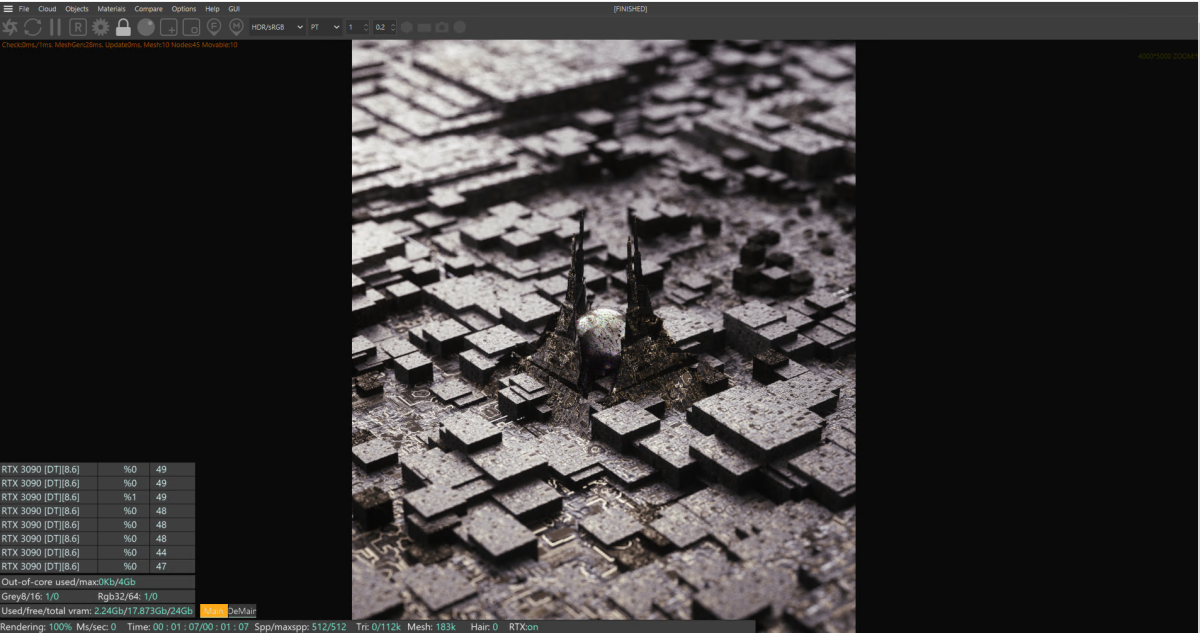
Task: Click the lock resolution padlock icon
Action: 122,27
